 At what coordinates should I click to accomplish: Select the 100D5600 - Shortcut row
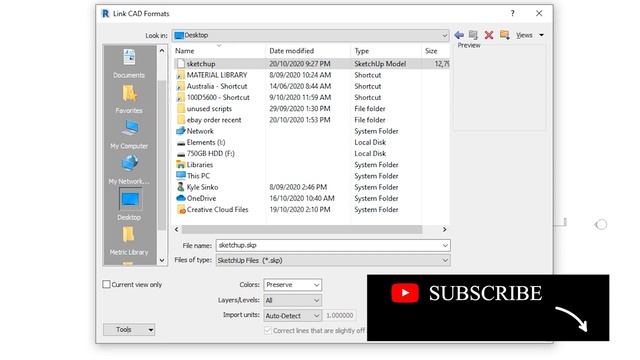(311, 98)
